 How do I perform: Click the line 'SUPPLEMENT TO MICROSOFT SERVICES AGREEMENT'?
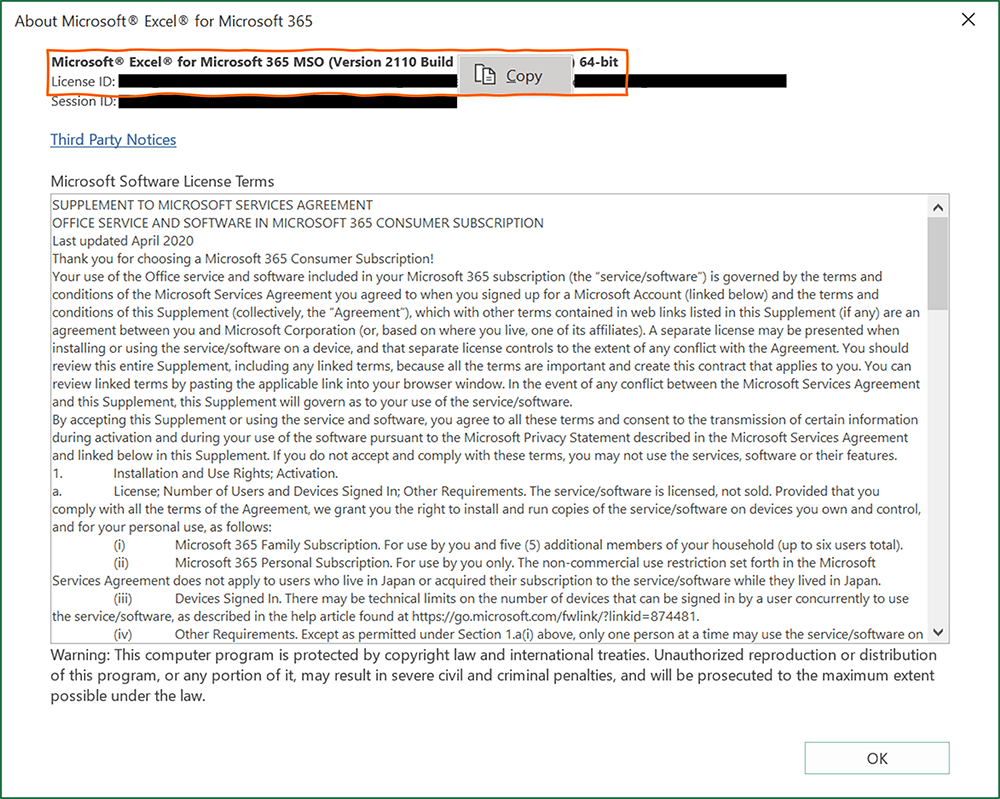(x=212, y=205)
